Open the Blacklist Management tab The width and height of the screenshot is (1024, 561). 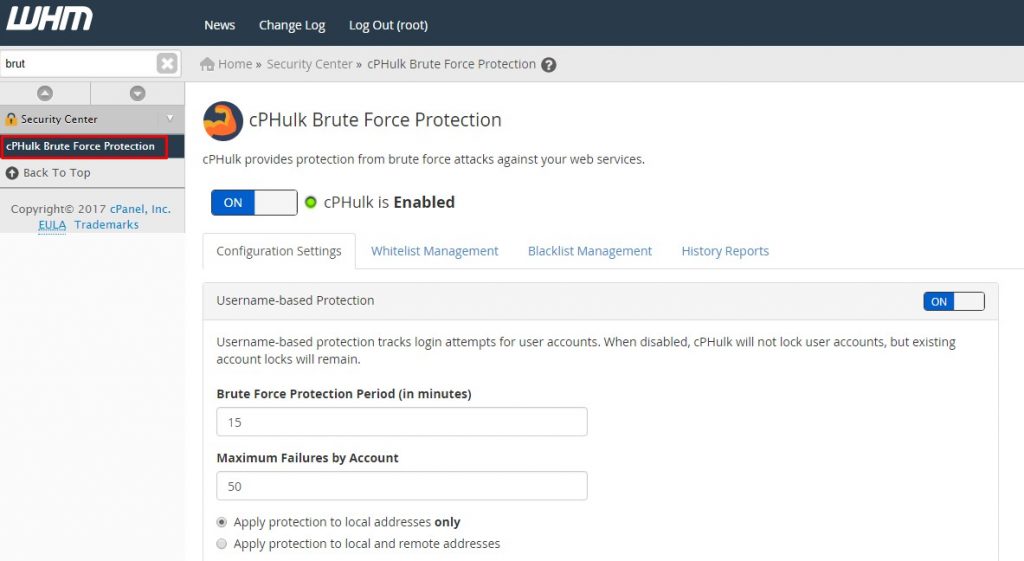tap(590, 251)
